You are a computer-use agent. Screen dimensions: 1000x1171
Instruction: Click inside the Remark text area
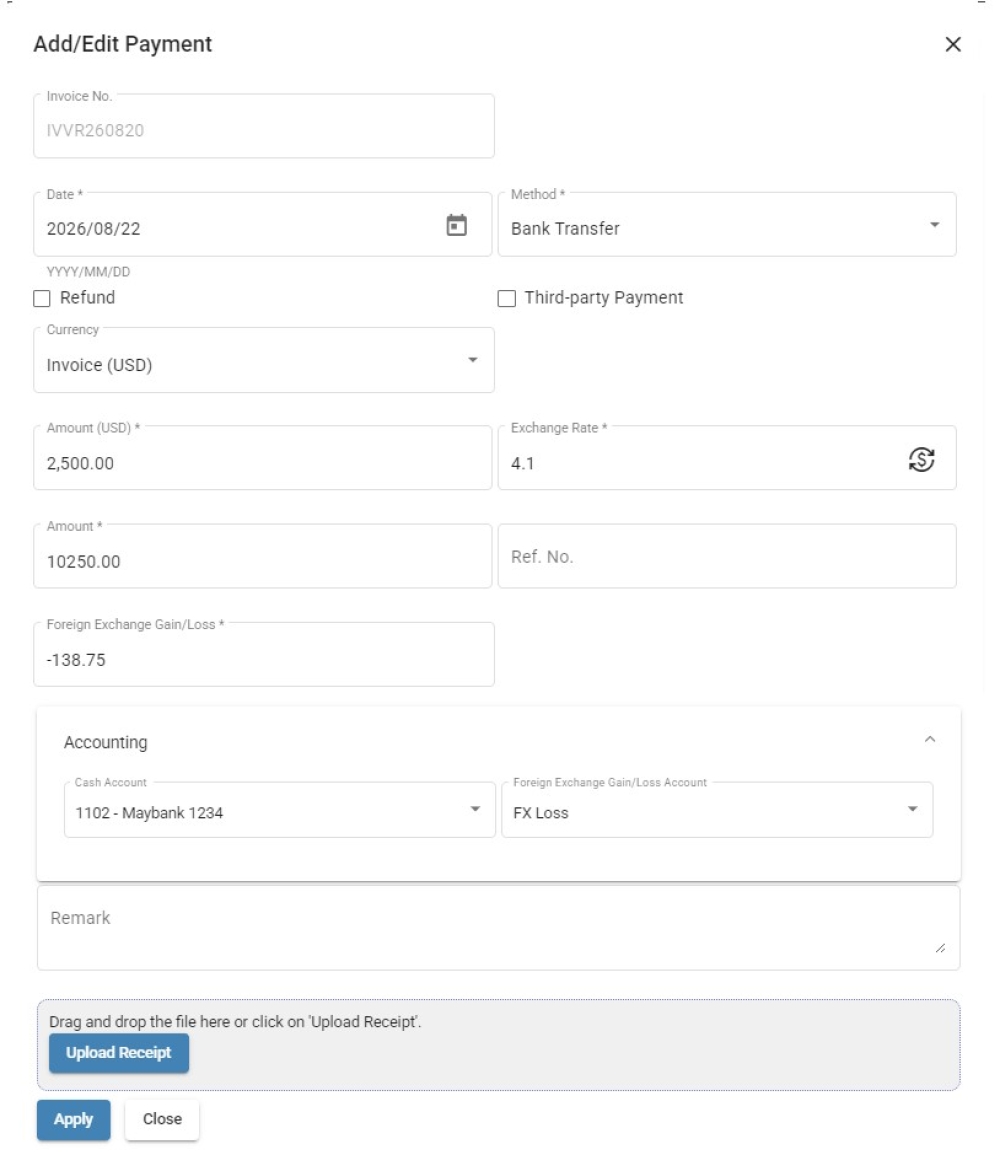498,928
